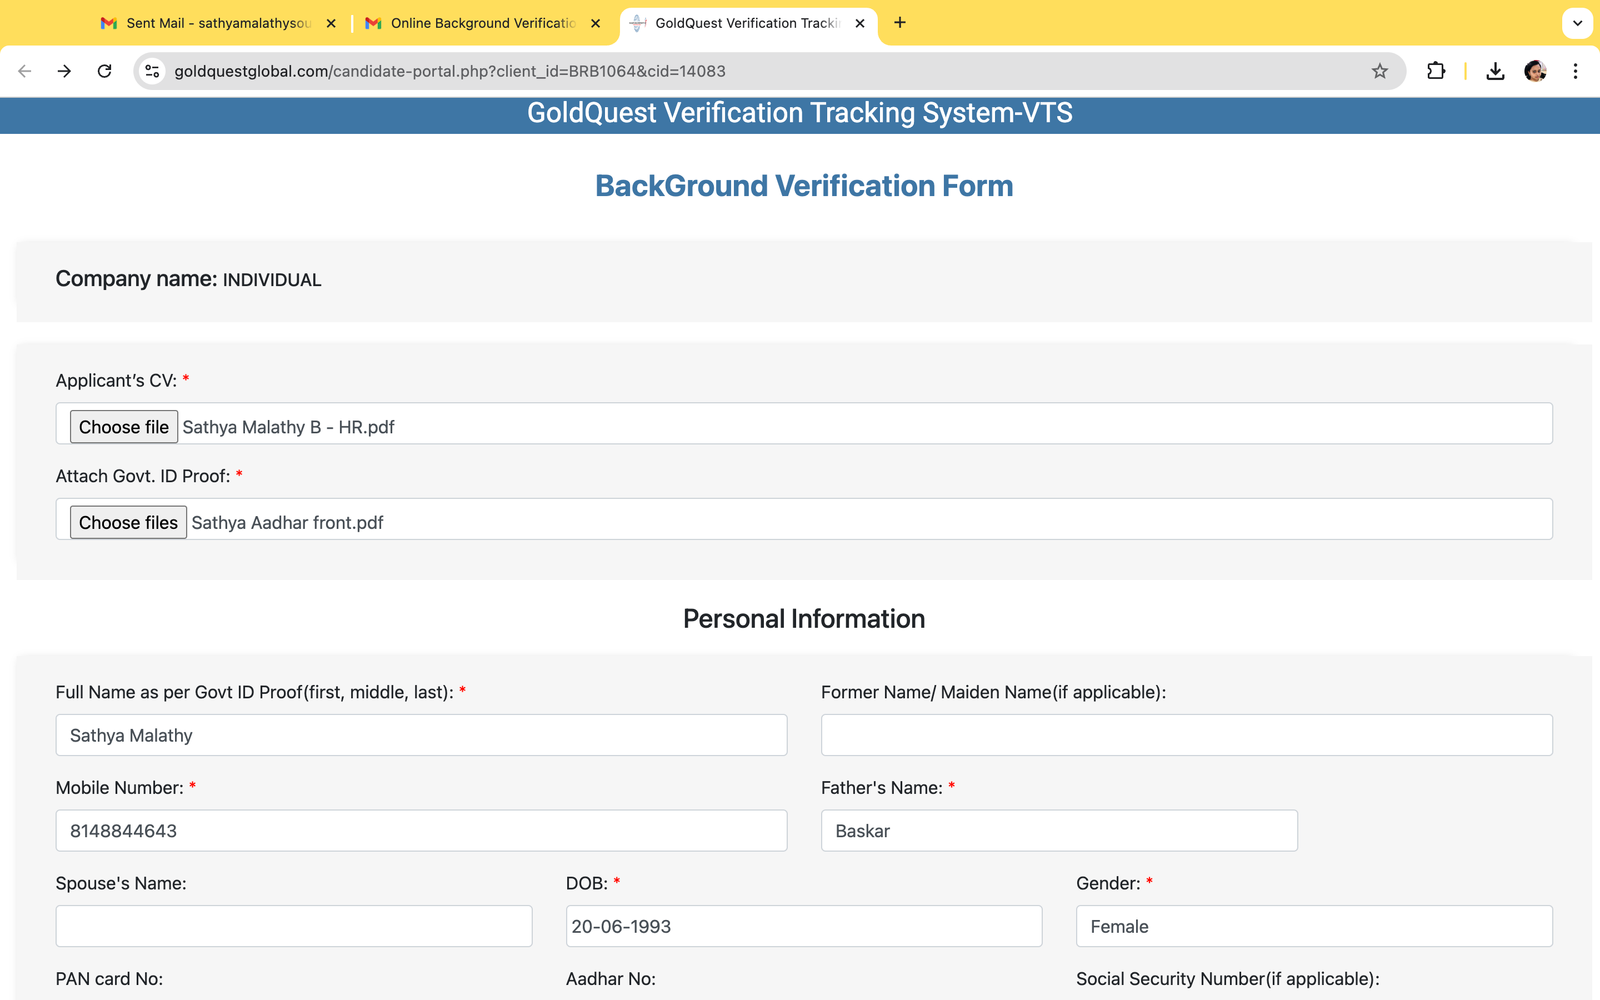Expand the tab search dropdown
The height and width of the screenshot is (1000, 1600).
point(1577,23)
